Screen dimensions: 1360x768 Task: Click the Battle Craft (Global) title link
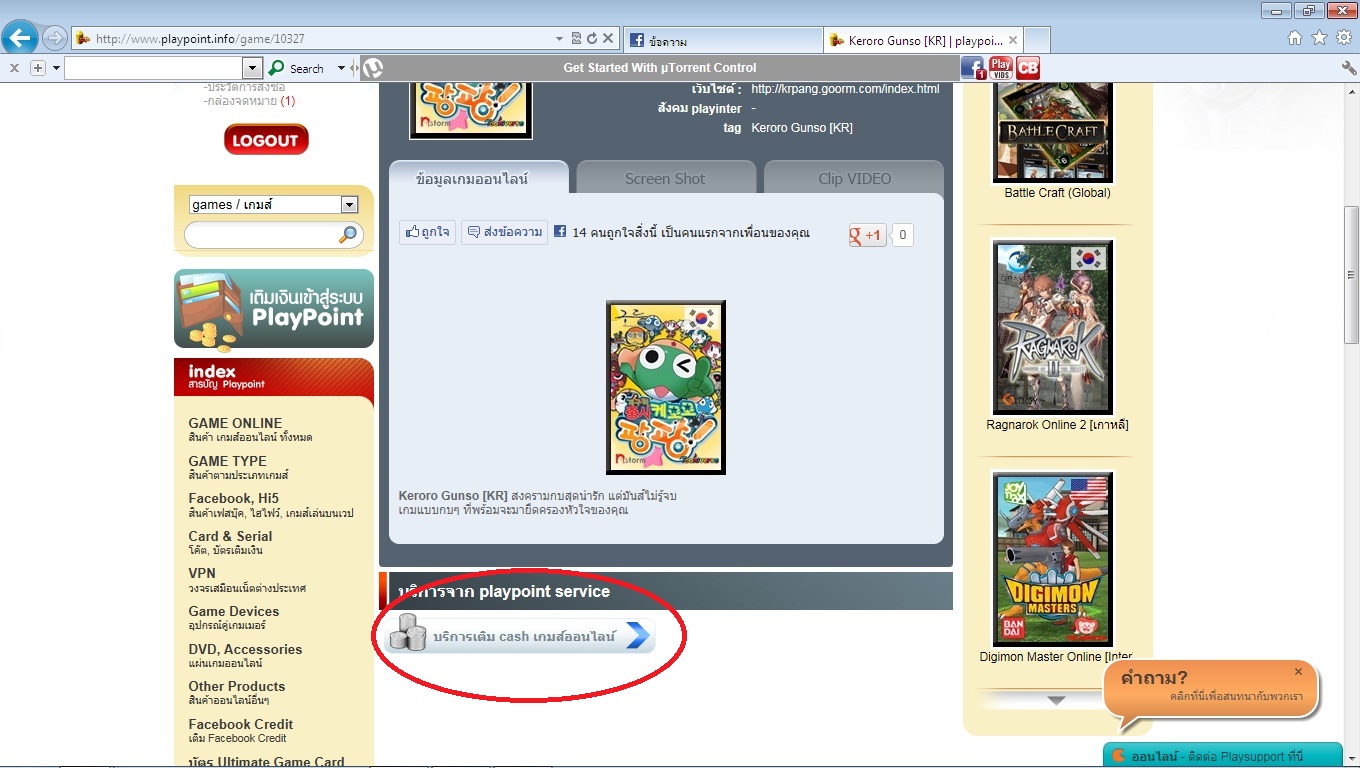[x=1058, y=193]
